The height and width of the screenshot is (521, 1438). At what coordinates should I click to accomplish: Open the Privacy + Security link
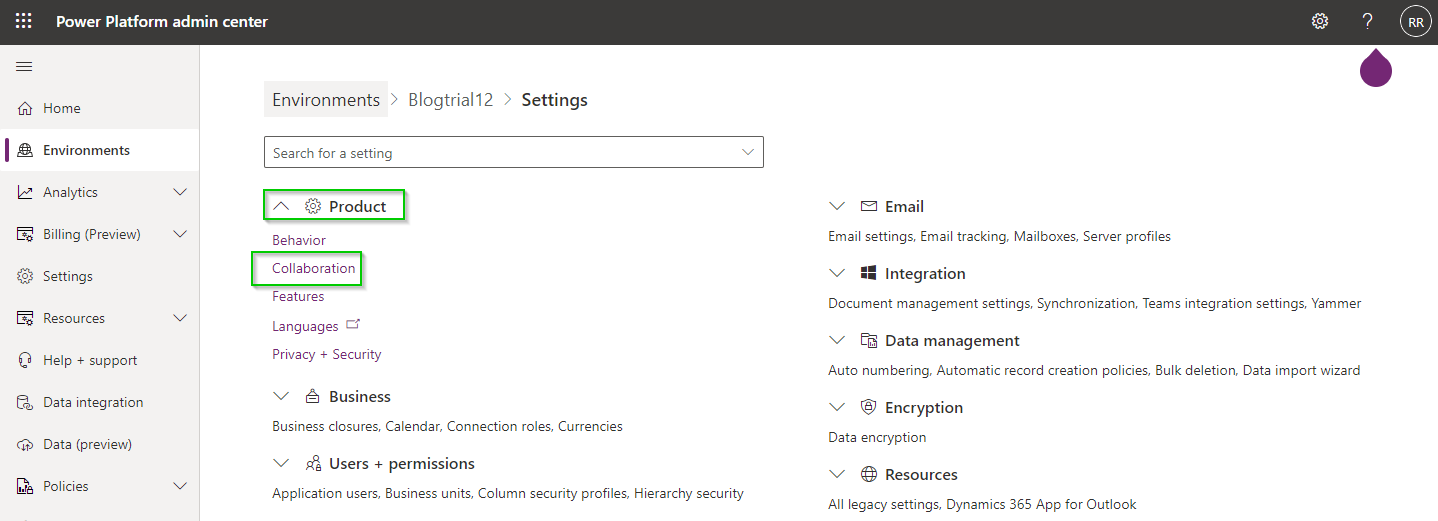point(327,354)
